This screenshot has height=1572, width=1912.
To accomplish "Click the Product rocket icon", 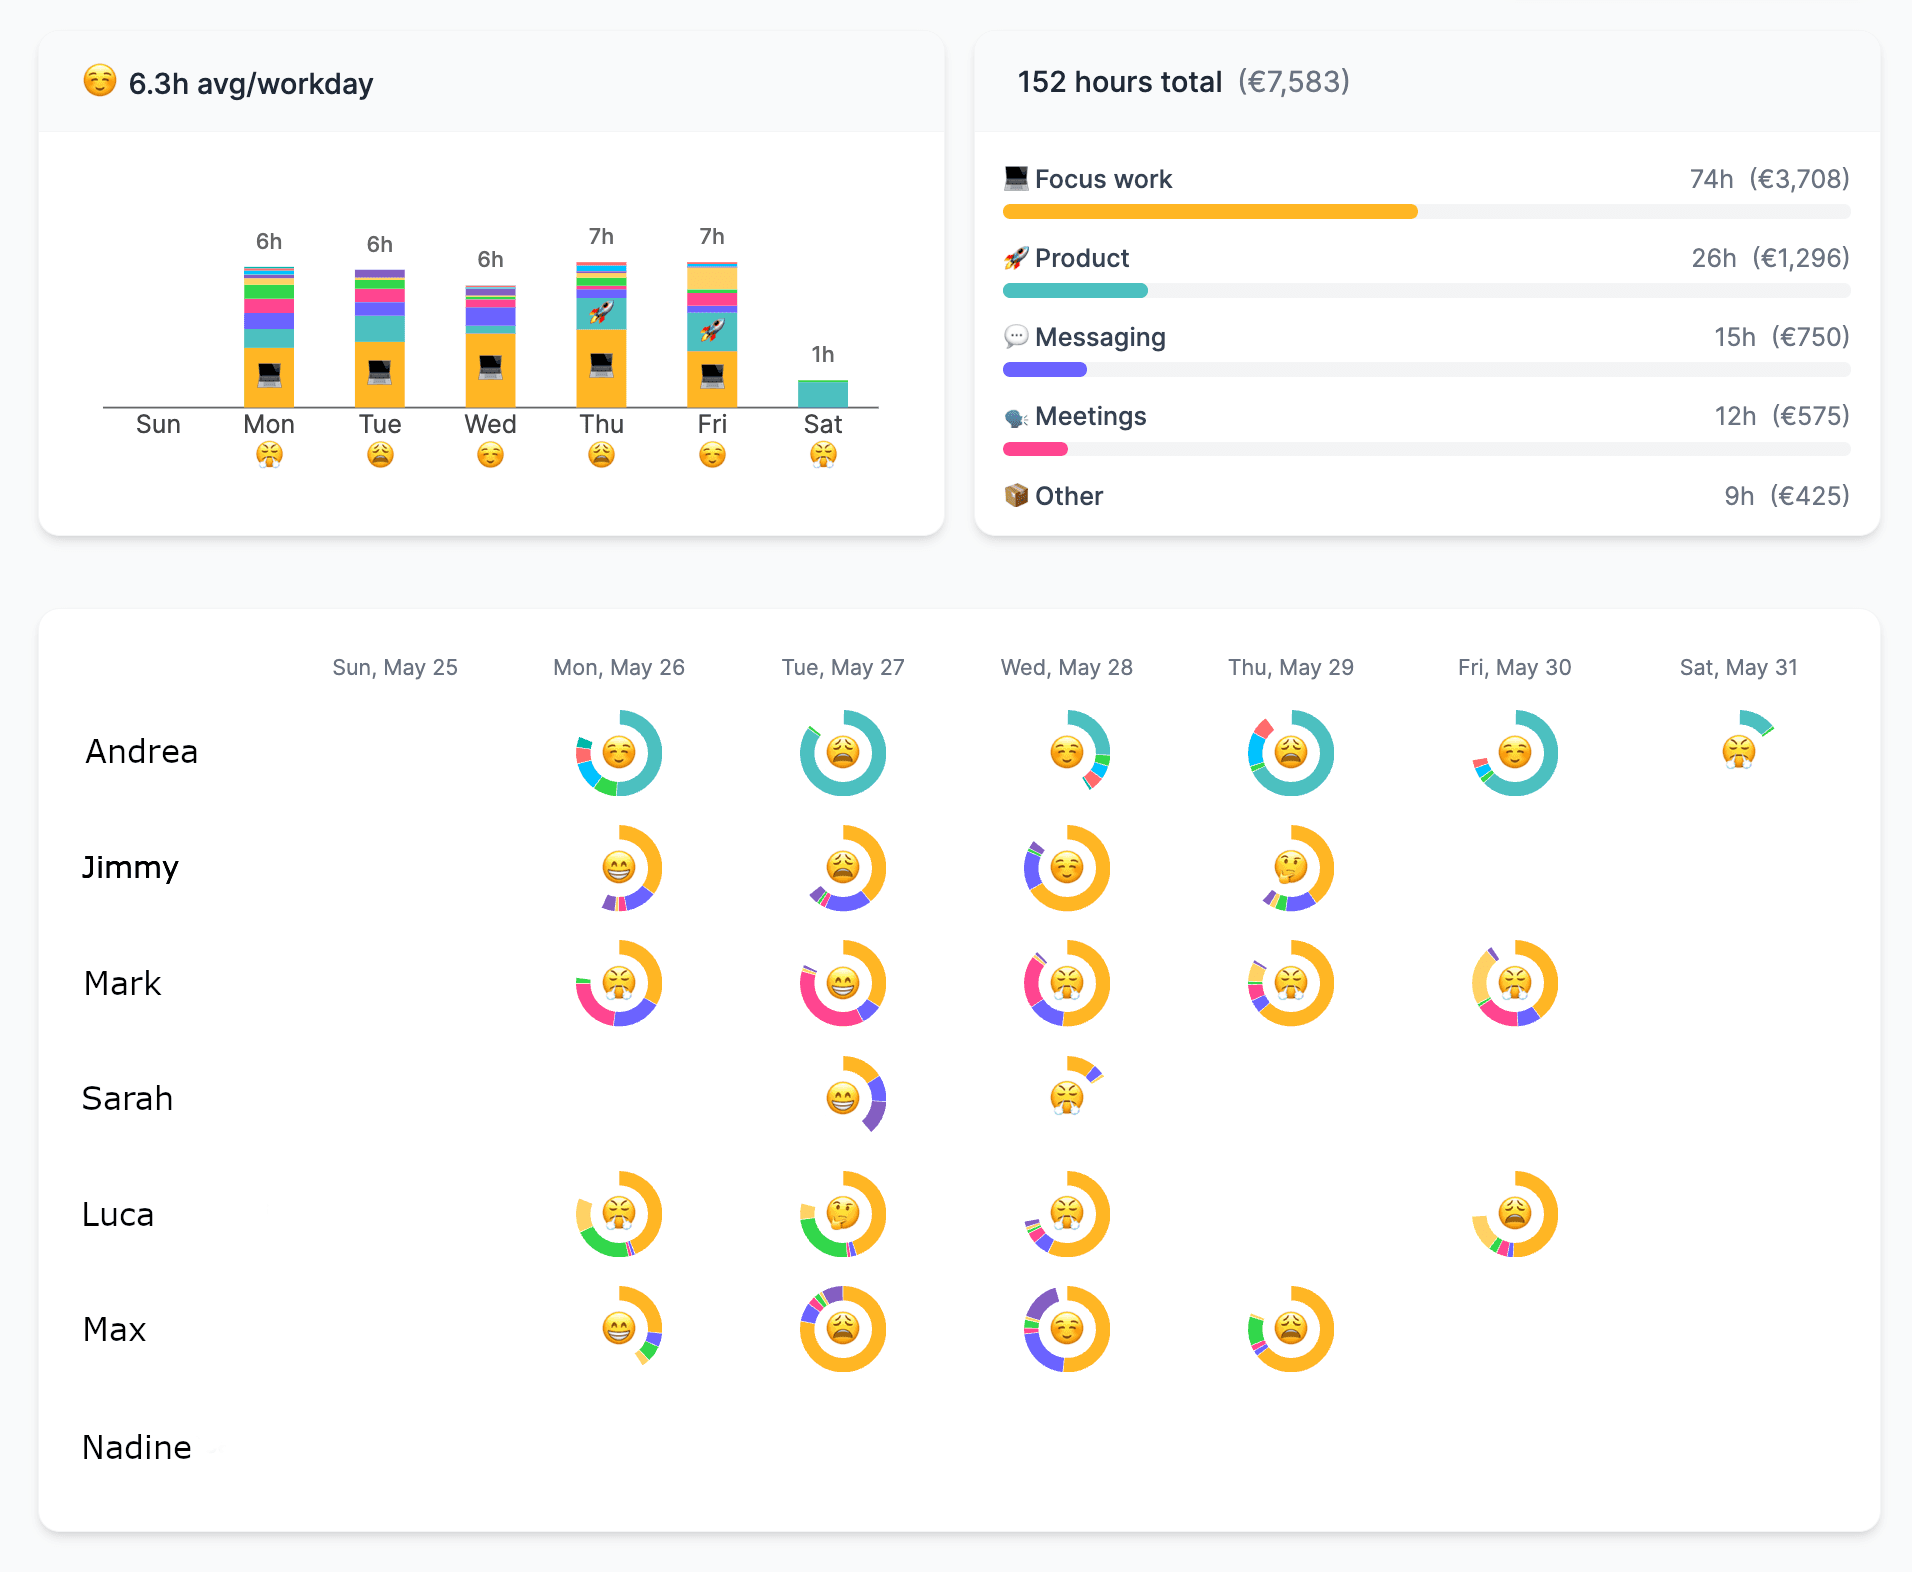I will (1014, 258).
